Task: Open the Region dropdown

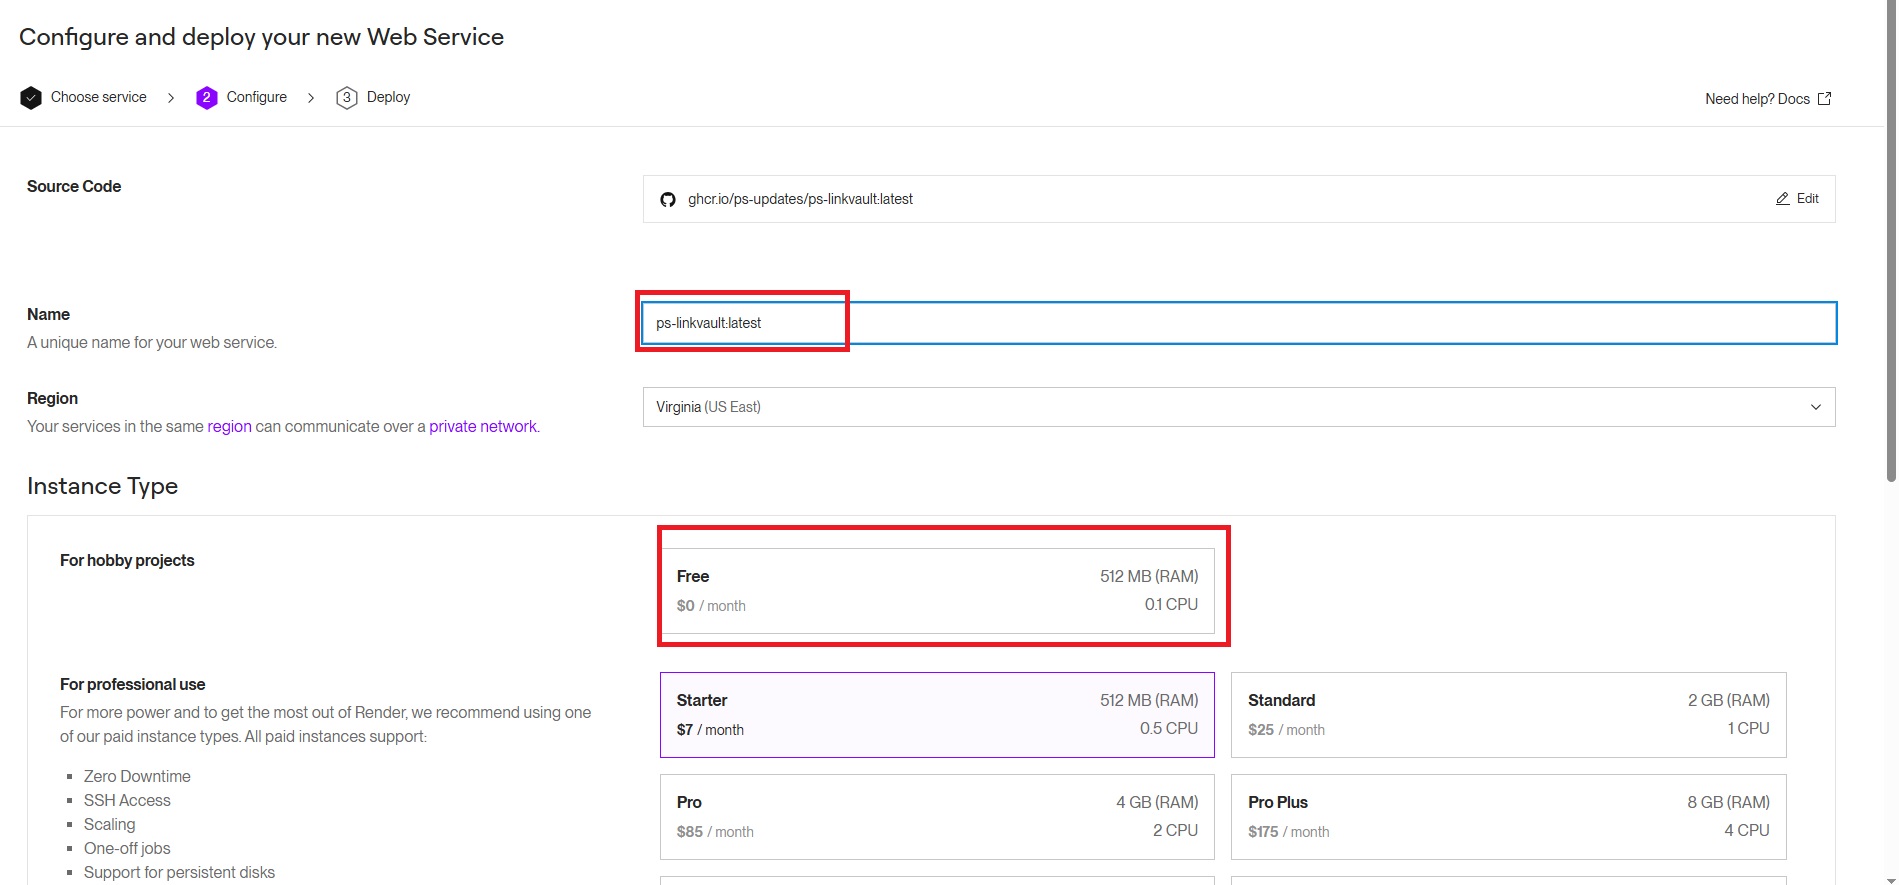Action: click(x=1239, y=407)
